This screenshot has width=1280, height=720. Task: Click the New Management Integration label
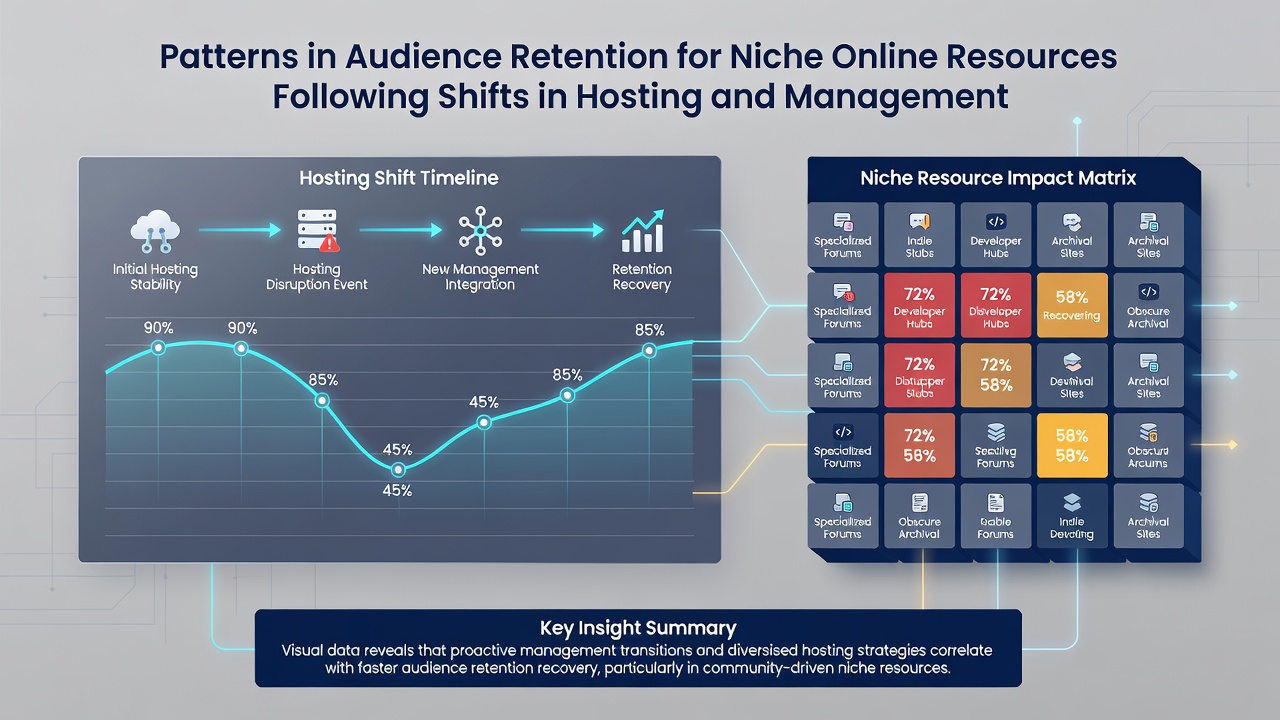pyautogui.click(x=479, y=277)
